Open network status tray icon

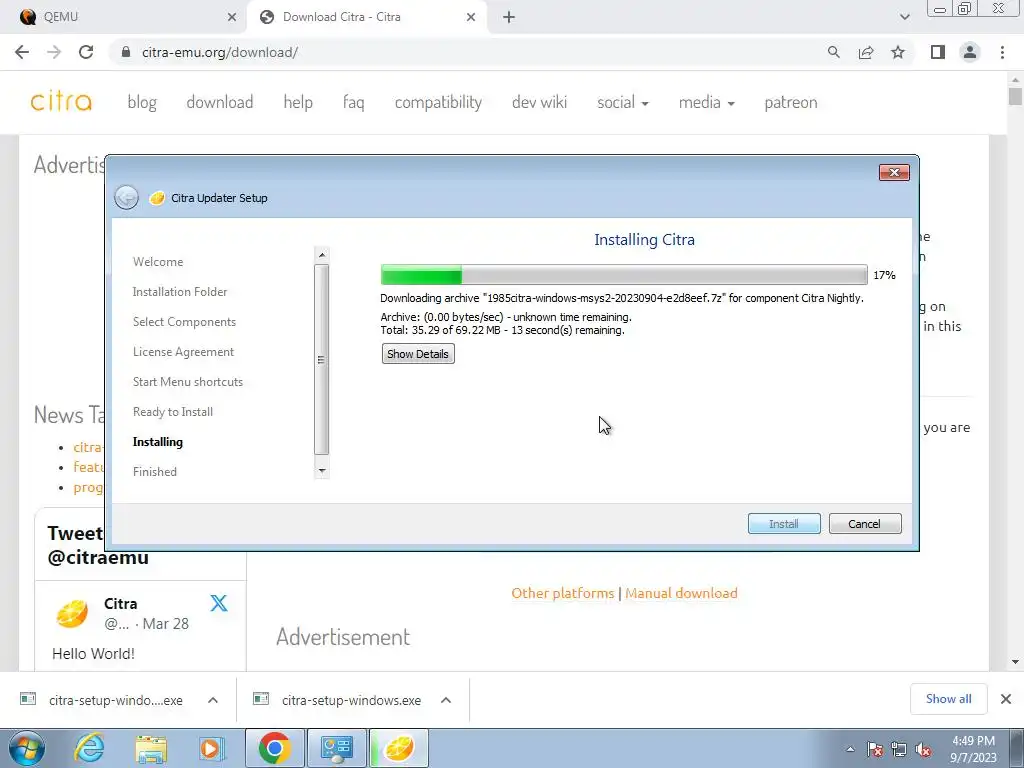pos(899,750)
